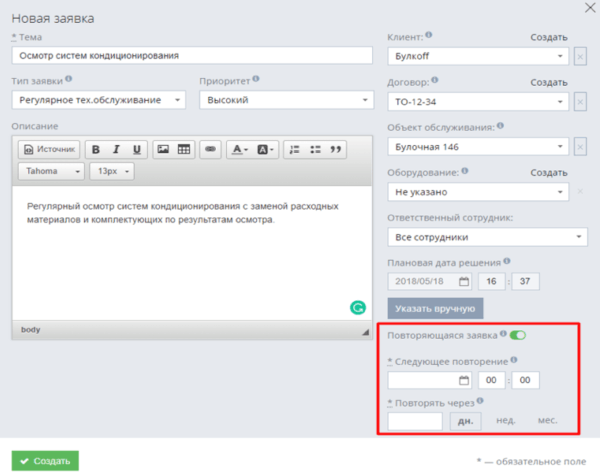Open calendar for Следующее повторение
600x476 pixels.
tap(464, 380)
